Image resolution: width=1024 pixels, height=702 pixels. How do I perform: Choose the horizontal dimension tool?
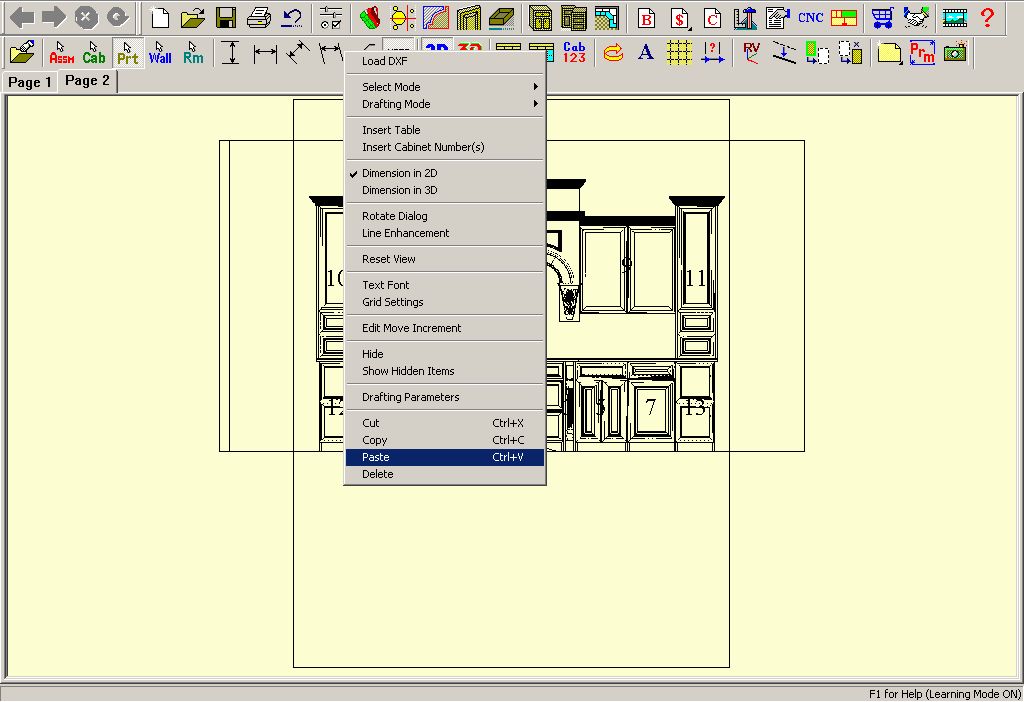[x=264, y=53]
